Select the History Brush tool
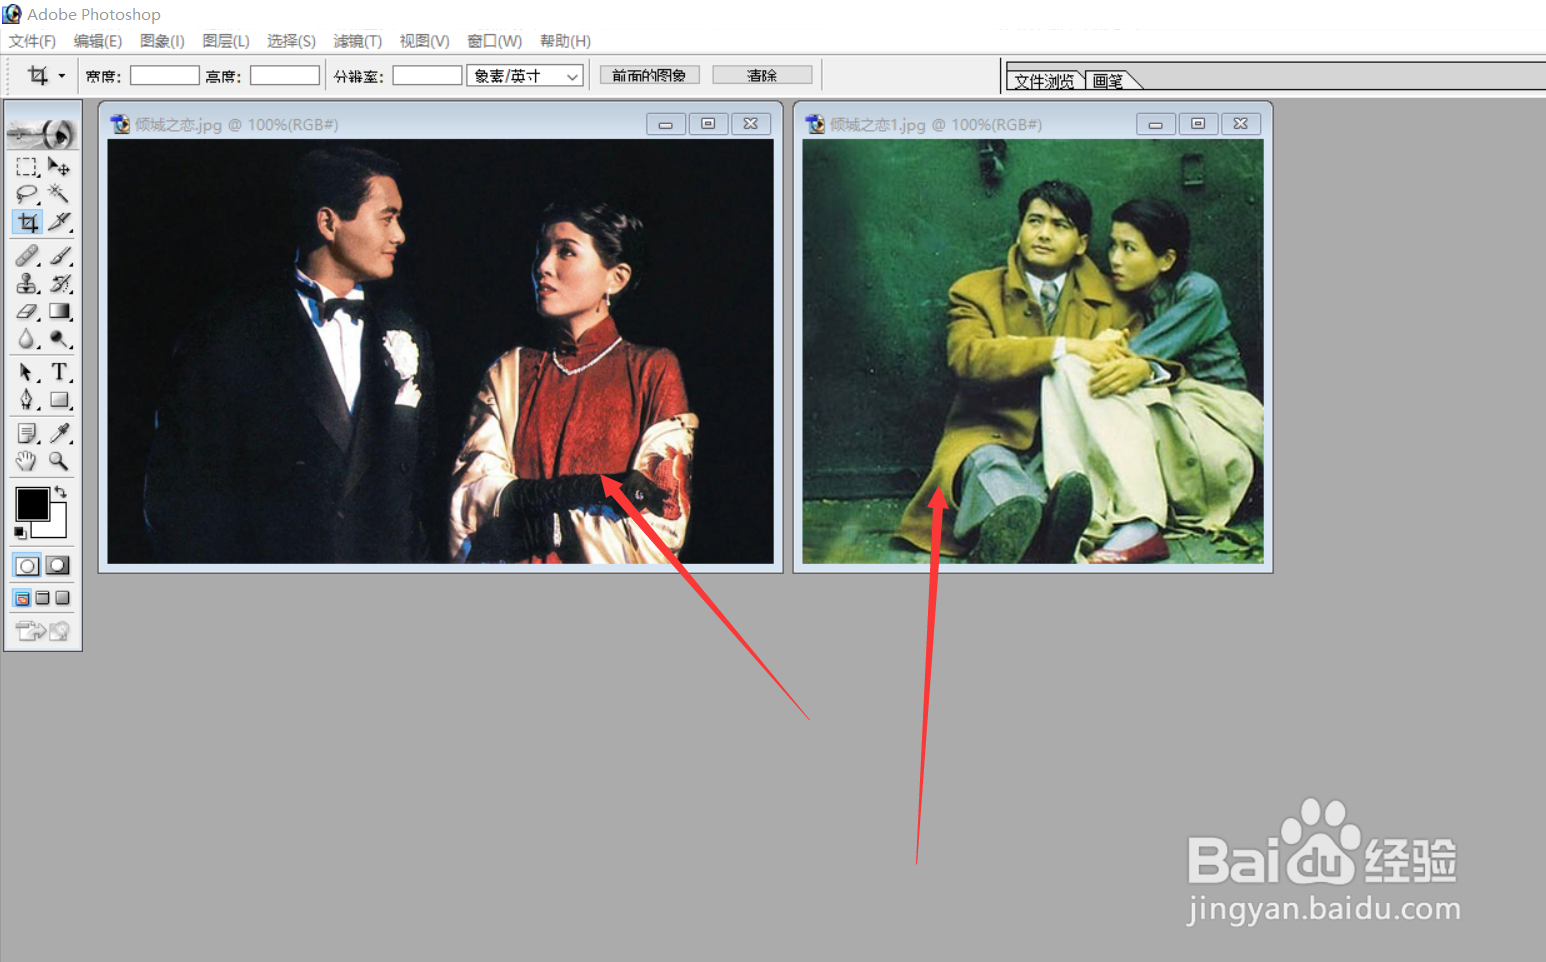 (x=59, y=283)
